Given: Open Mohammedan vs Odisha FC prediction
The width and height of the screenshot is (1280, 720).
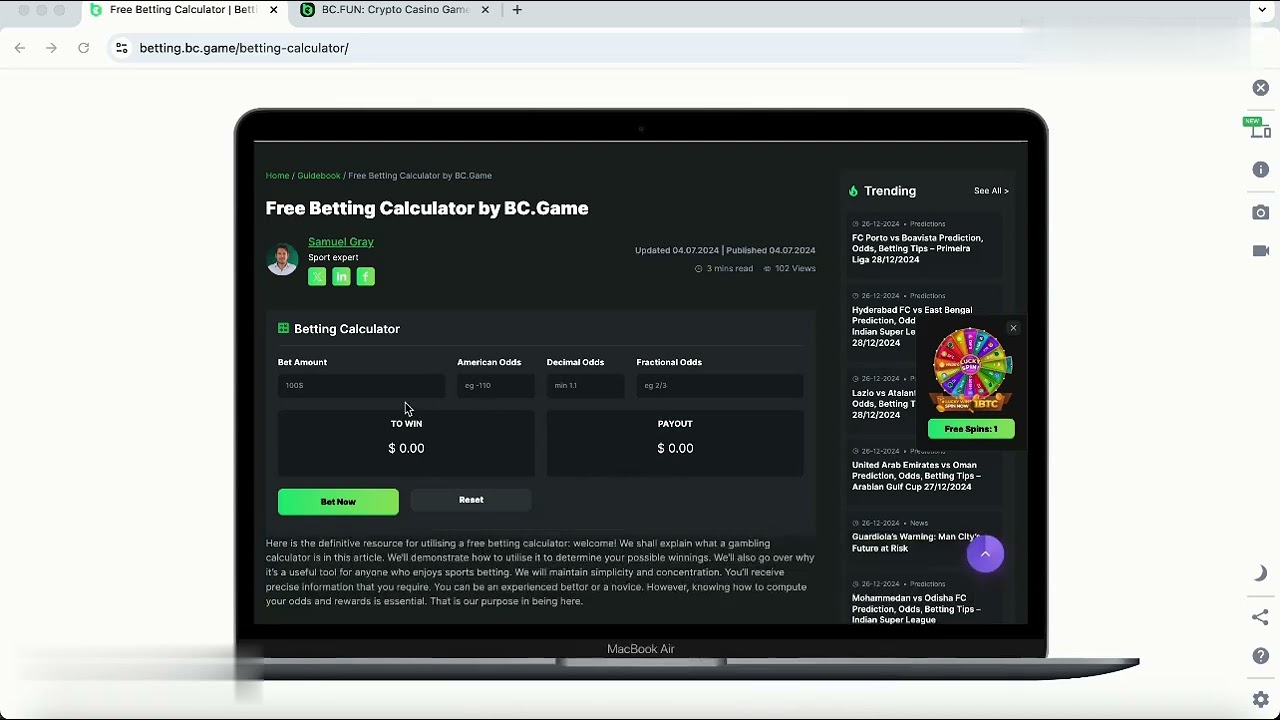Looking at the screenshot, I should pos(916,609).
